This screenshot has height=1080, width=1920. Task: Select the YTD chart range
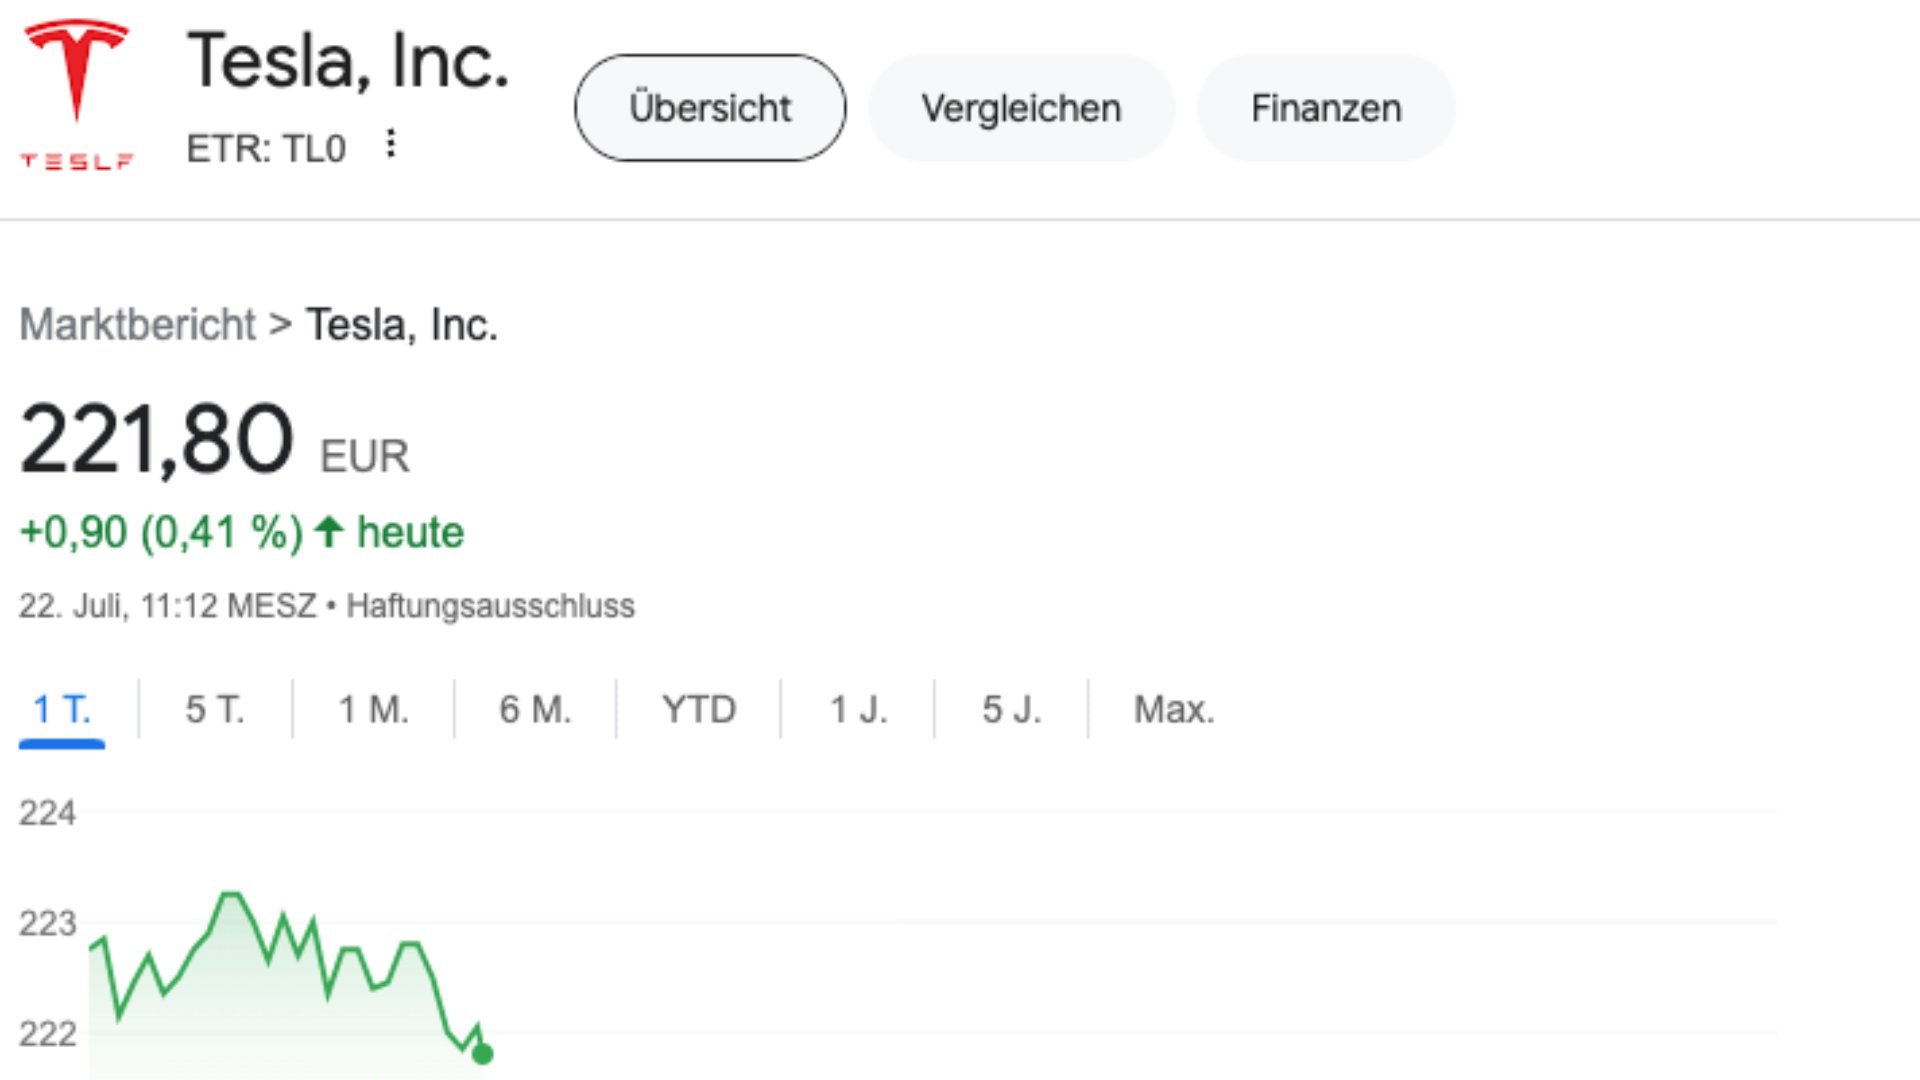pyautogui.click(x=699, y=710)
